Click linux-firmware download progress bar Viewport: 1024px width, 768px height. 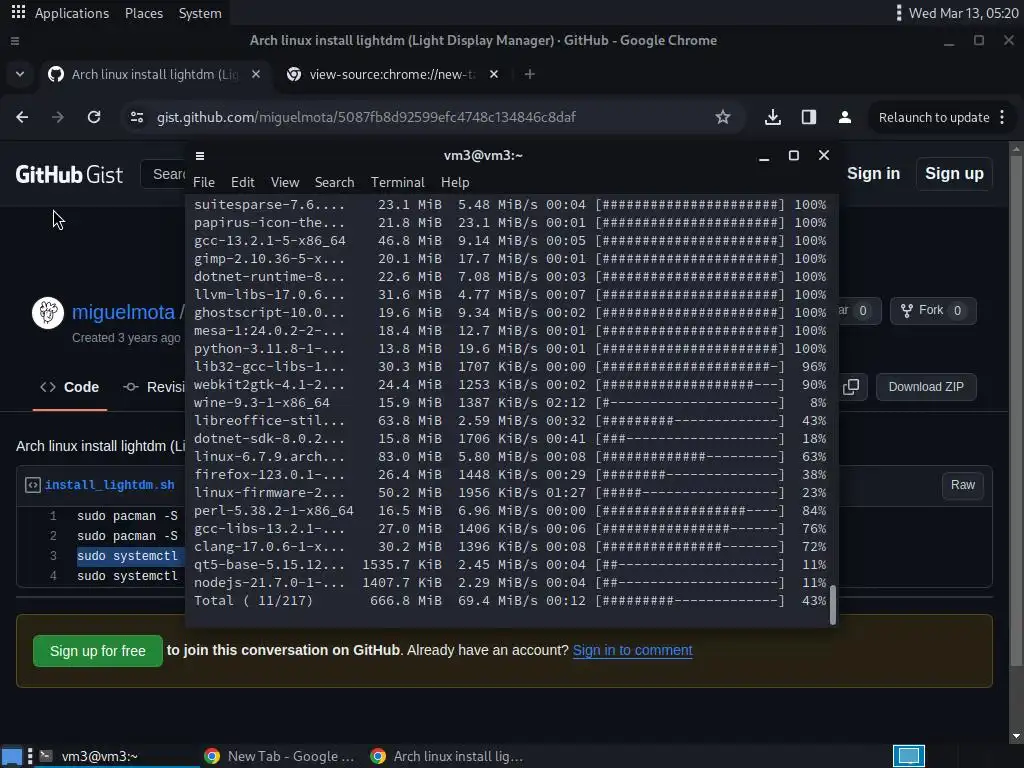(x=690, y=493)
